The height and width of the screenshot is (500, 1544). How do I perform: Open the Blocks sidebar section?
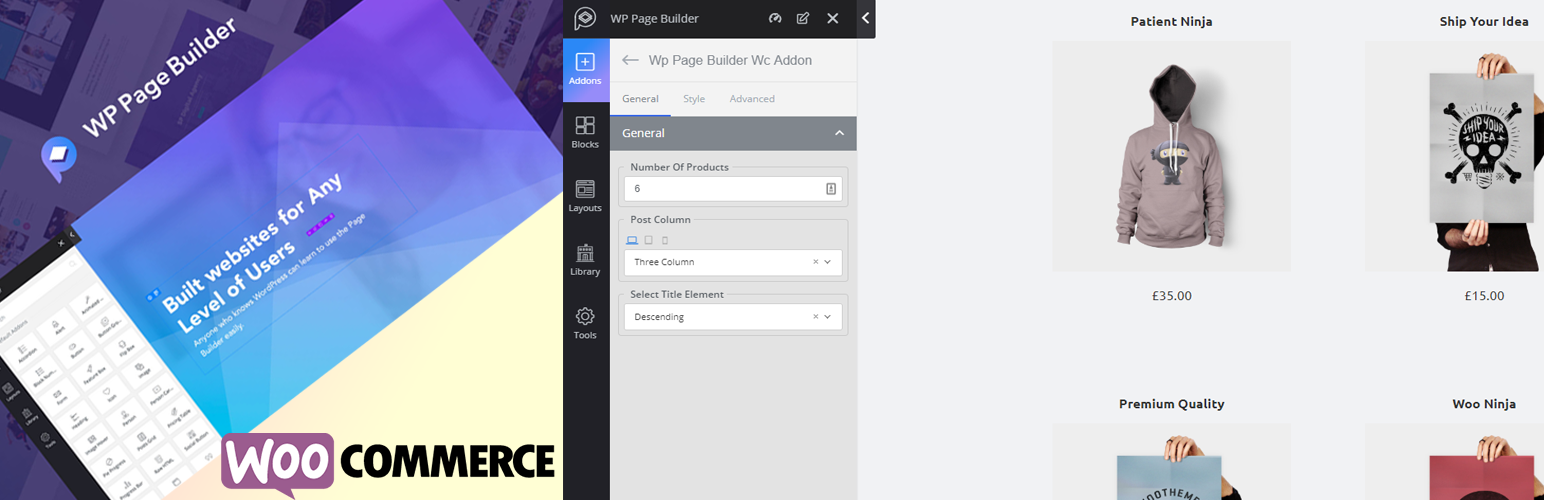(x=585, y=133)
